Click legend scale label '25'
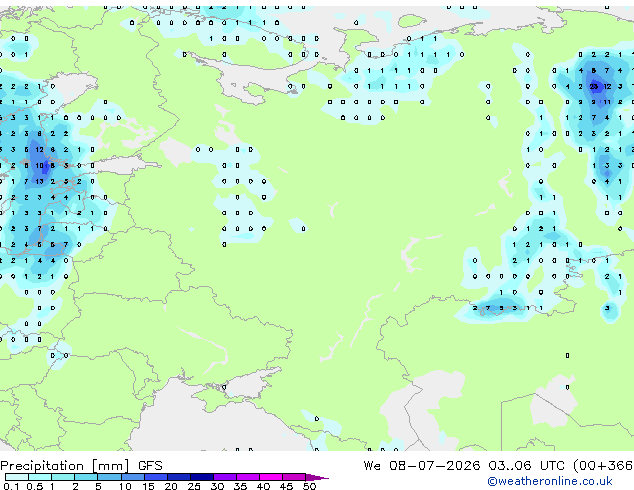 click(194, 486)
